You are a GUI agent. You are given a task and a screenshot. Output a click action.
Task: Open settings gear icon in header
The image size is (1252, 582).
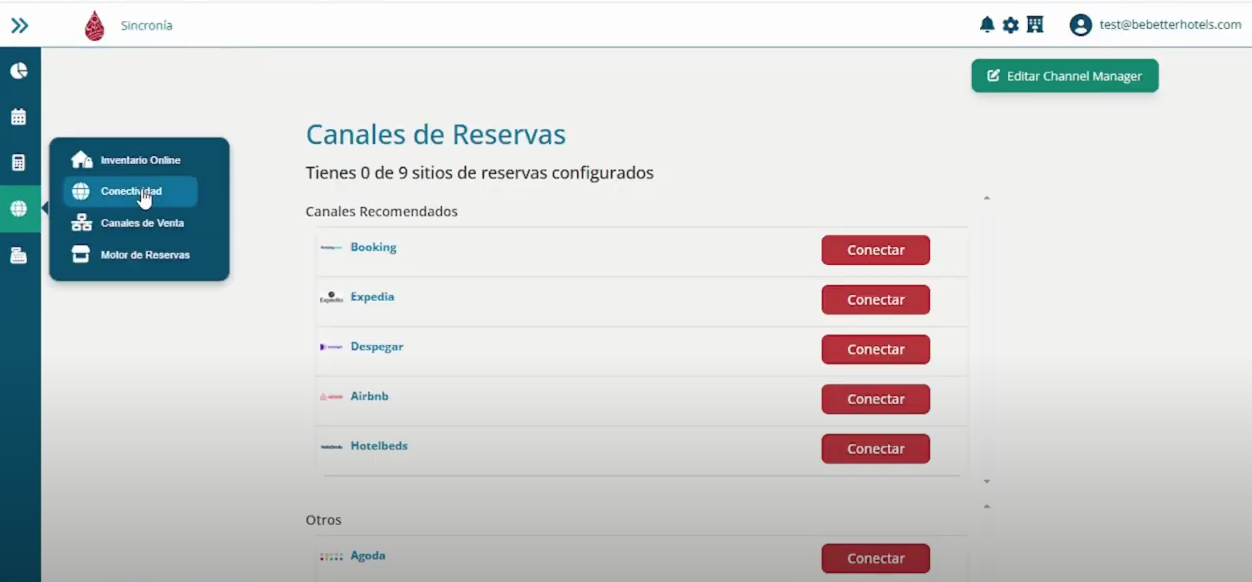point(1011,25)
